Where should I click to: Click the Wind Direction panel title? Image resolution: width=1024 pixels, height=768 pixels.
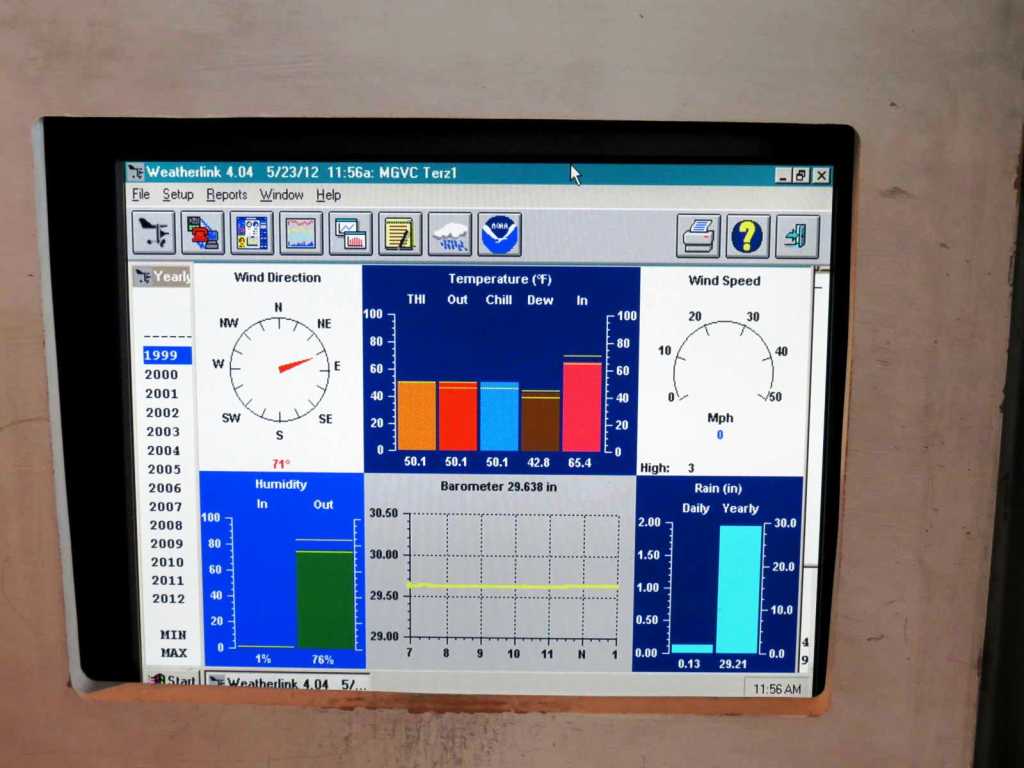pyautogui.click(x=278, y=277)
